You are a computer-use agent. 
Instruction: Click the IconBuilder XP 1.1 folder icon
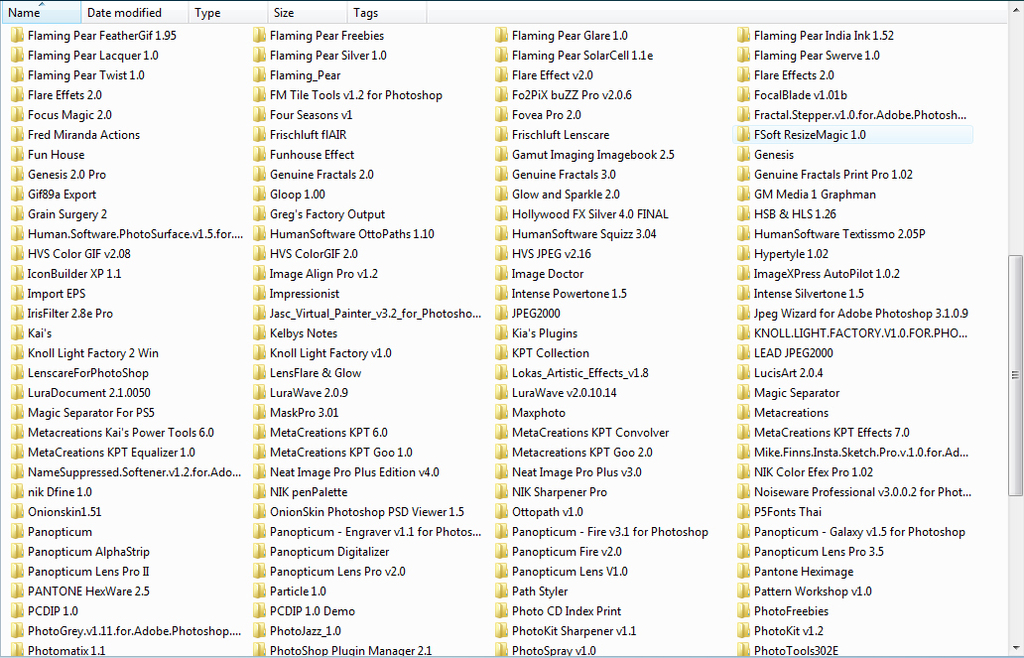(18, 274)
